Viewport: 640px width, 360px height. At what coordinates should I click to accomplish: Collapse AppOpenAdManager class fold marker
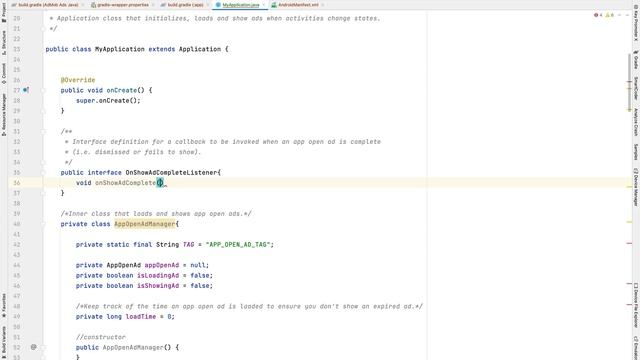[43, 224]
